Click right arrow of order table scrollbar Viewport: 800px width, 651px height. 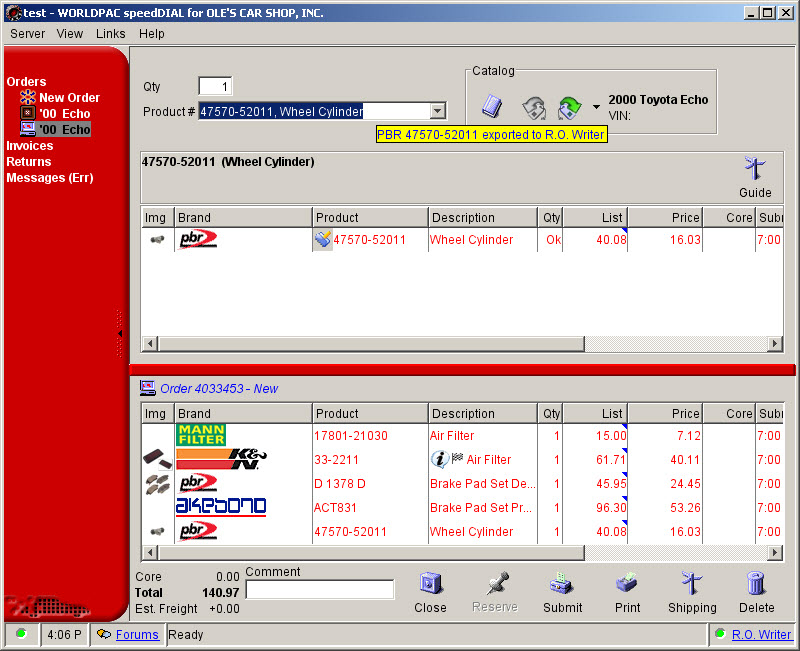click(x=775, y=552)
